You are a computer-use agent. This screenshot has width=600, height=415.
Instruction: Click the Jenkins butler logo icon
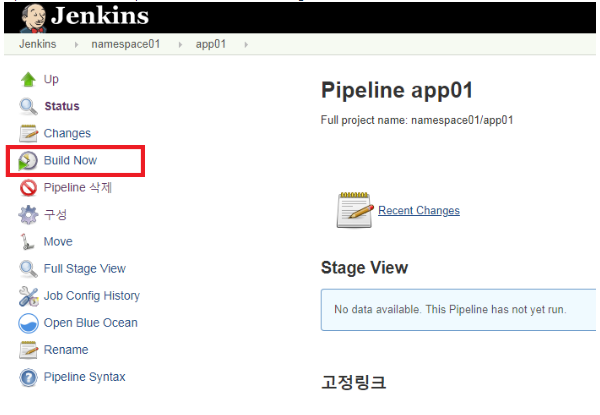coord(34,18)
